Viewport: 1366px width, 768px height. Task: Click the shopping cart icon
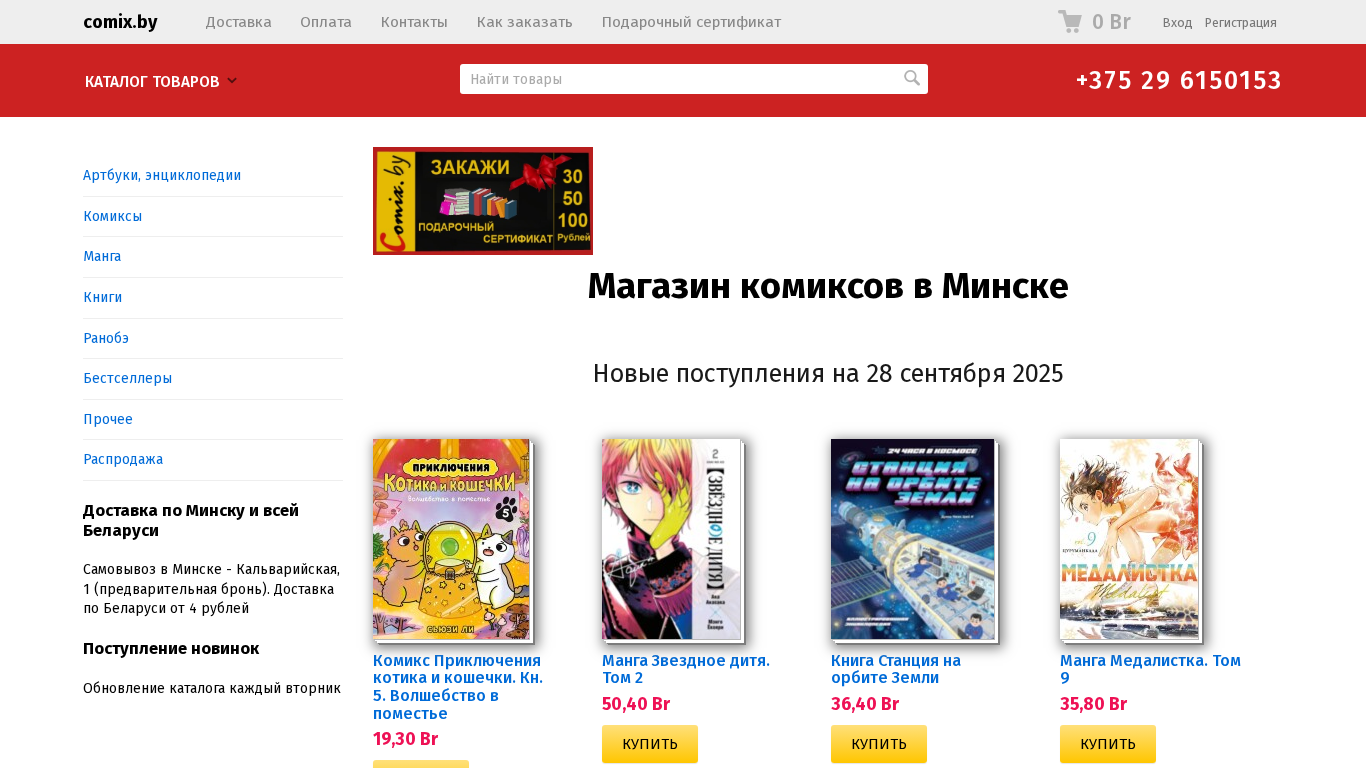coord(1070,22)
